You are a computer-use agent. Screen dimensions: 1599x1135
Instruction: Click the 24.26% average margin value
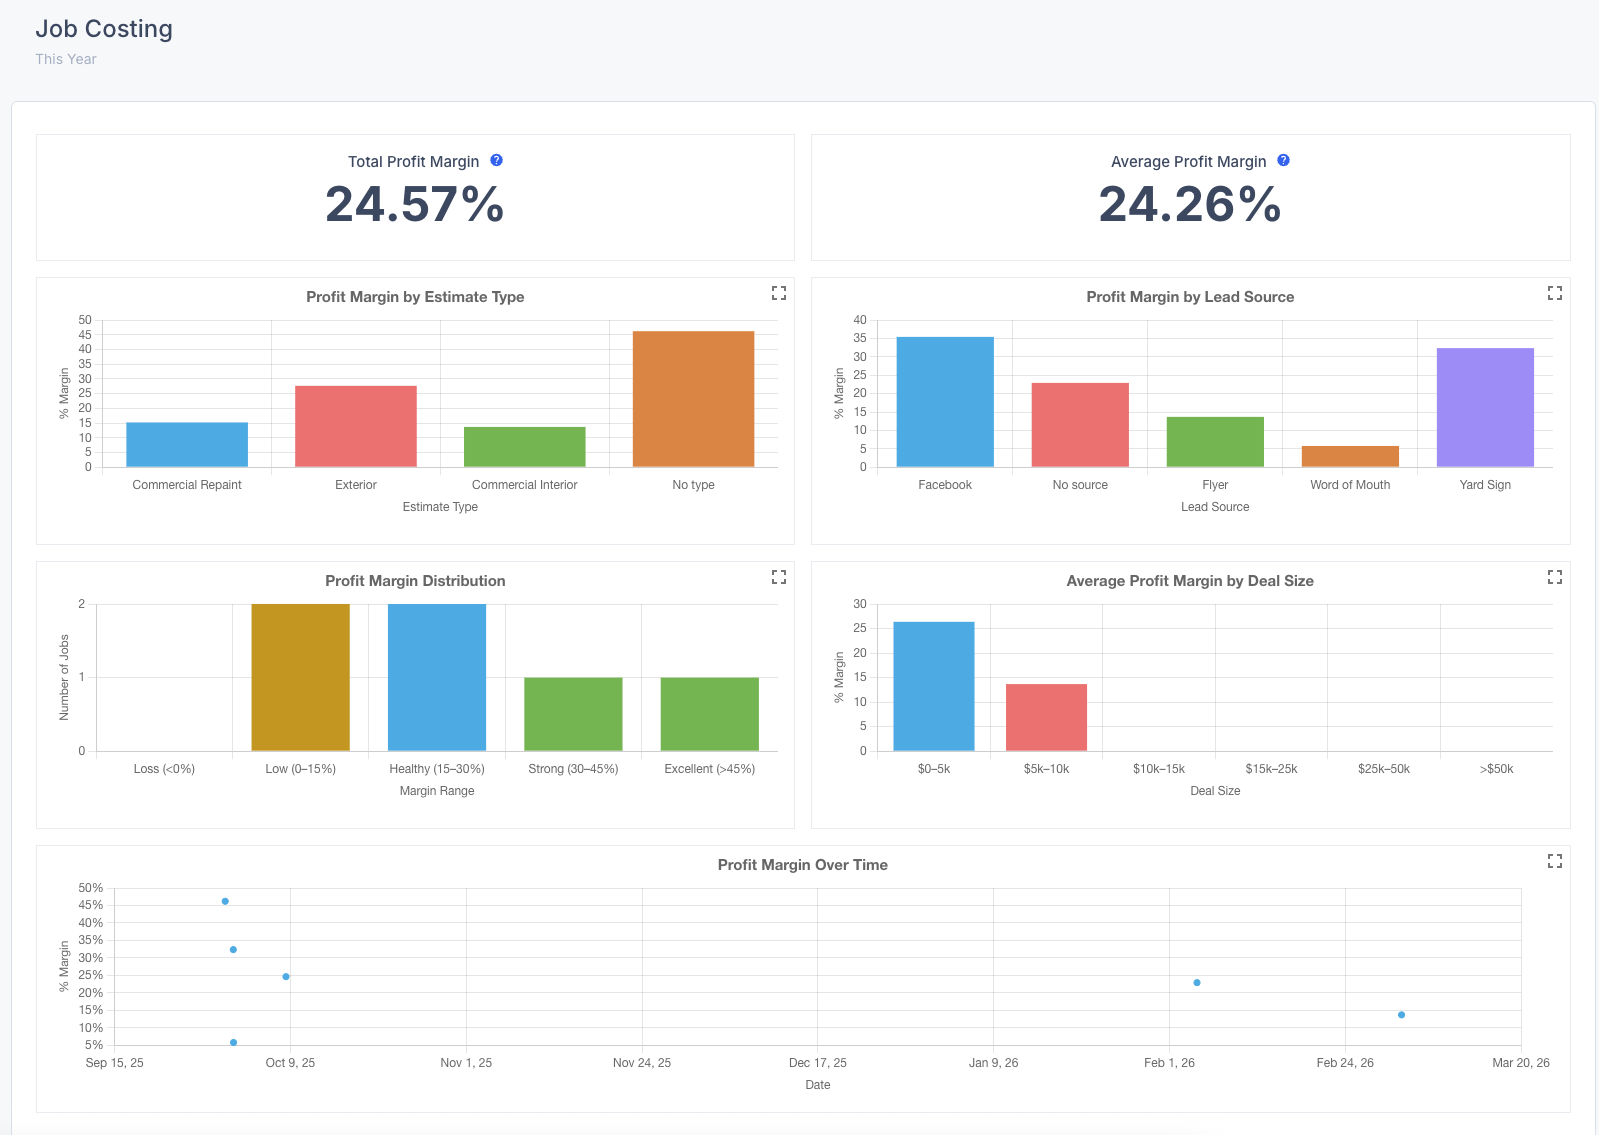(1190, 205)
